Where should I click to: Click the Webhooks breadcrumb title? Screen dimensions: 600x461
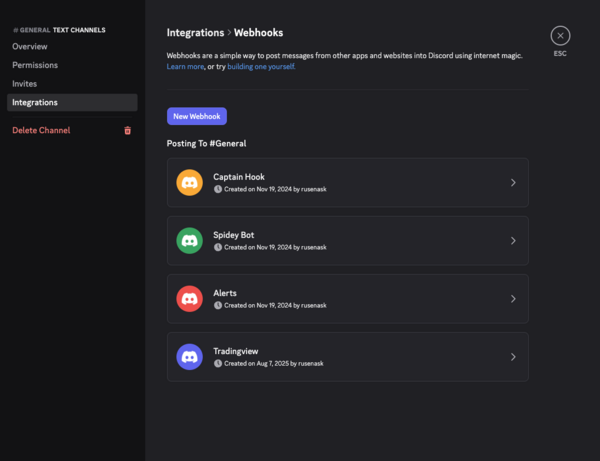[x=258, y=33]
